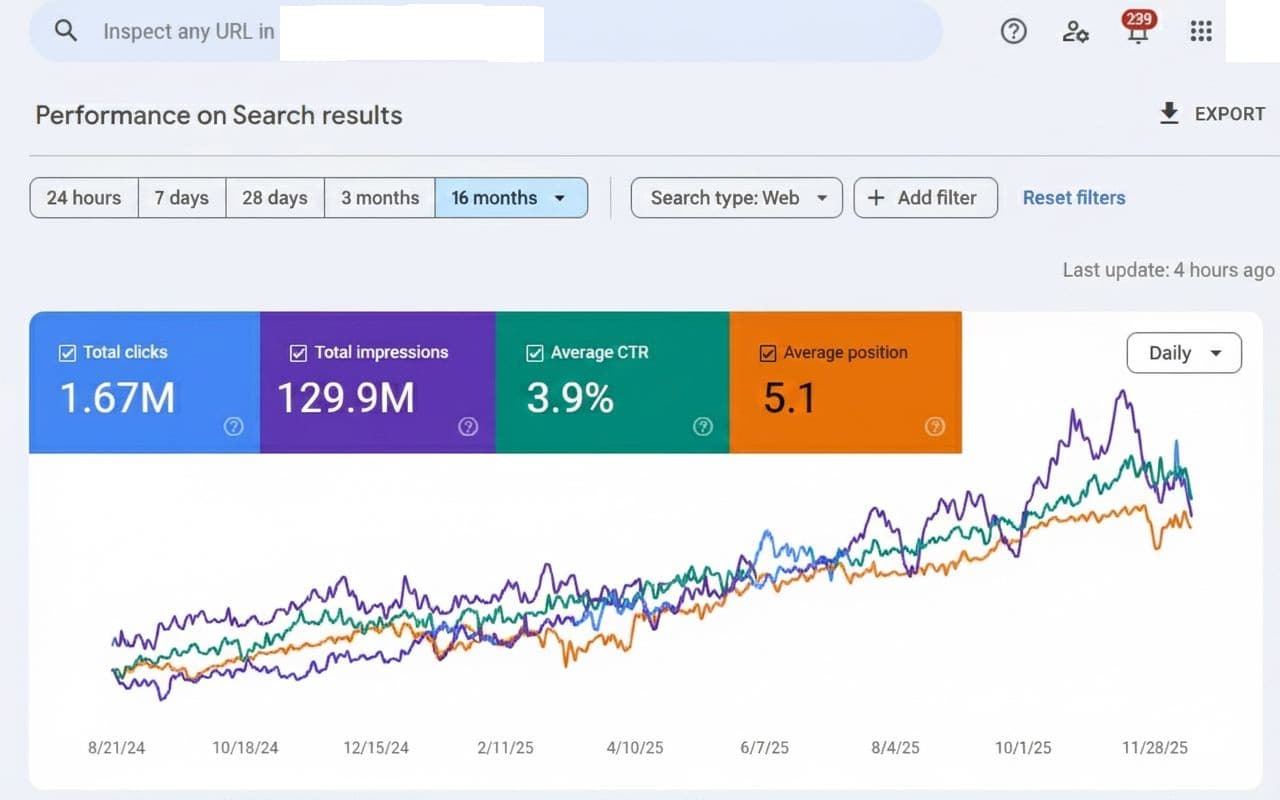
Task: Click the help icon on Total clicks card
Action: 233,427
